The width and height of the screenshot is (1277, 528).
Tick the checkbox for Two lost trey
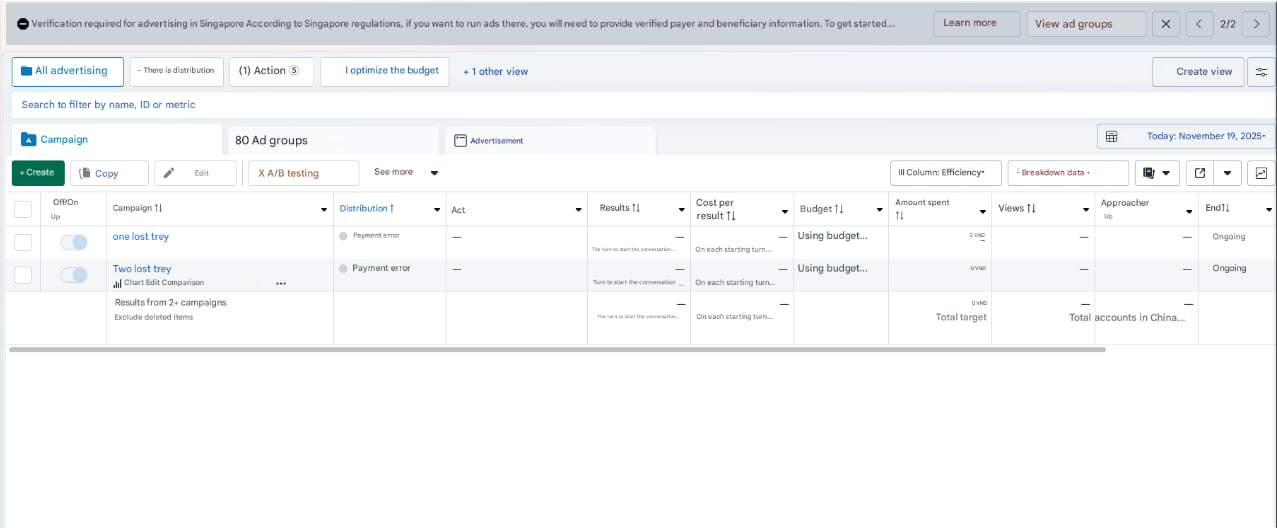click(23, 275)
